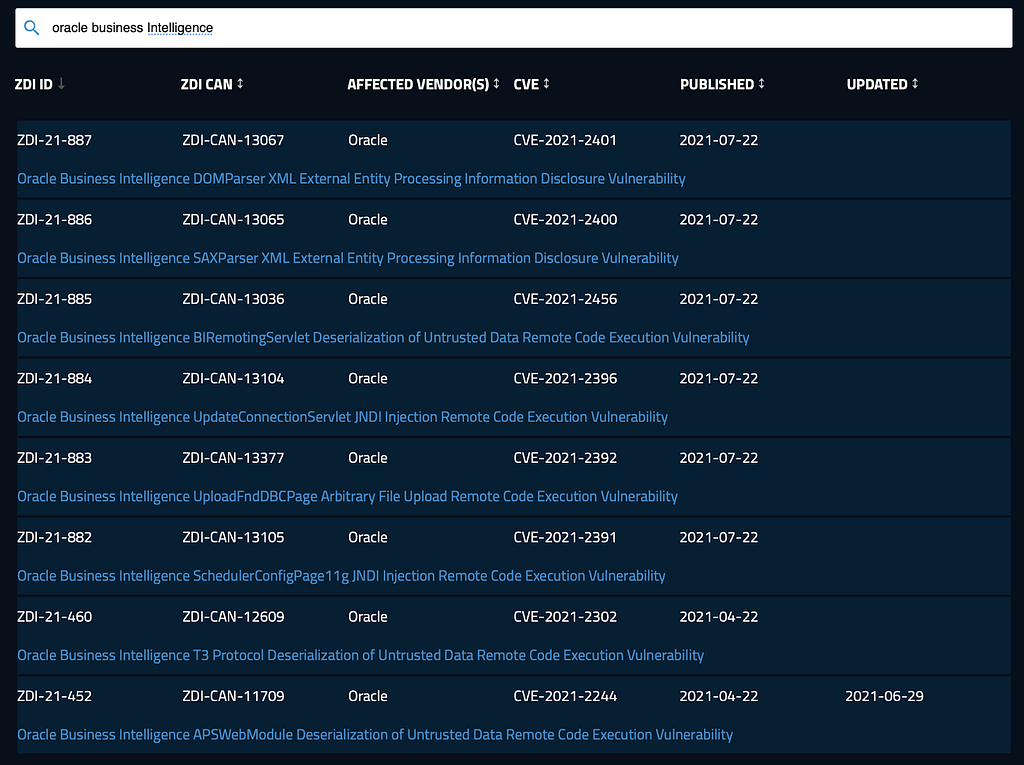Click the CVE-2021-2396 entry

click(565, 378)
